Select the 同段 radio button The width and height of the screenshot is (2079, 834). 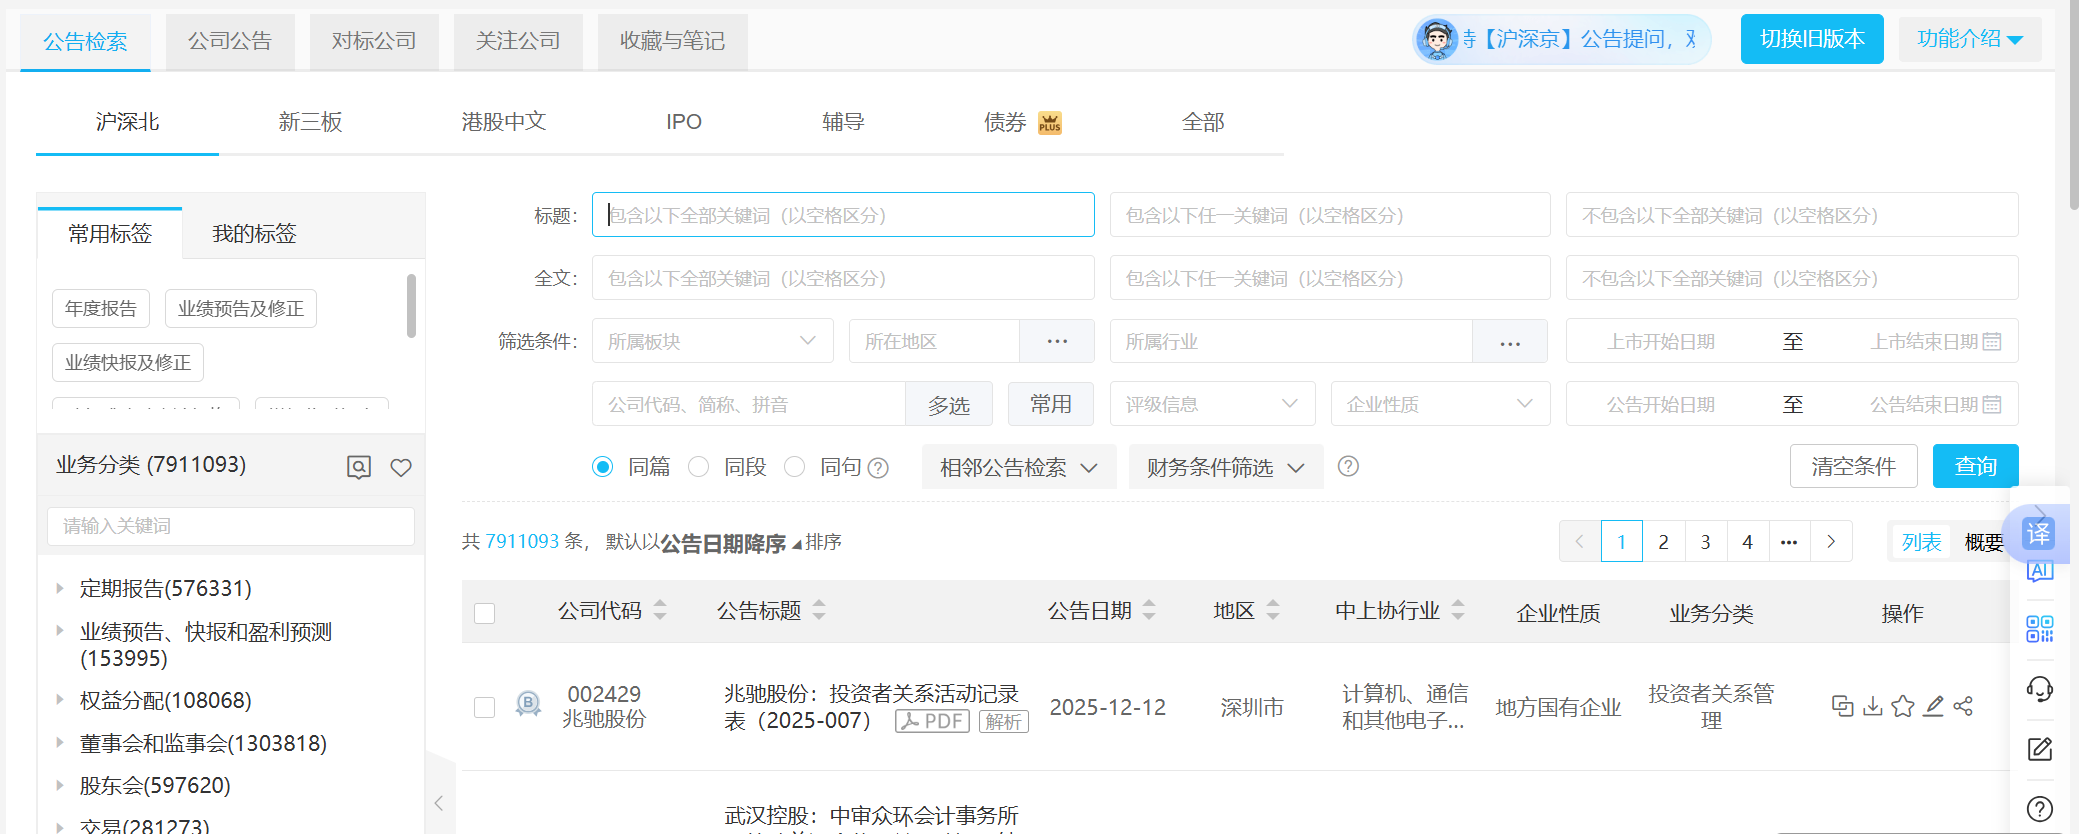click(x=699, y=467)
